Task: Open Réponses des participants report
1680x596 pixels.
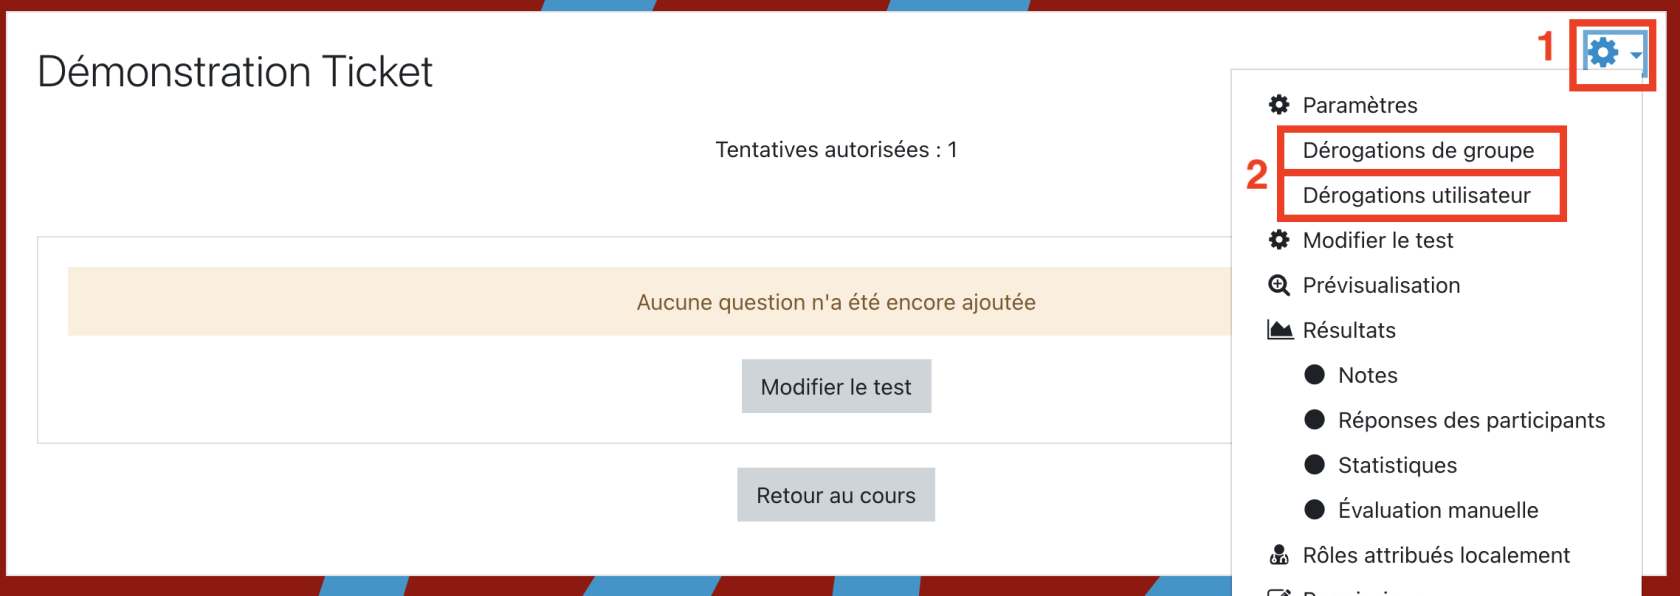Action: coord(1471,420)
